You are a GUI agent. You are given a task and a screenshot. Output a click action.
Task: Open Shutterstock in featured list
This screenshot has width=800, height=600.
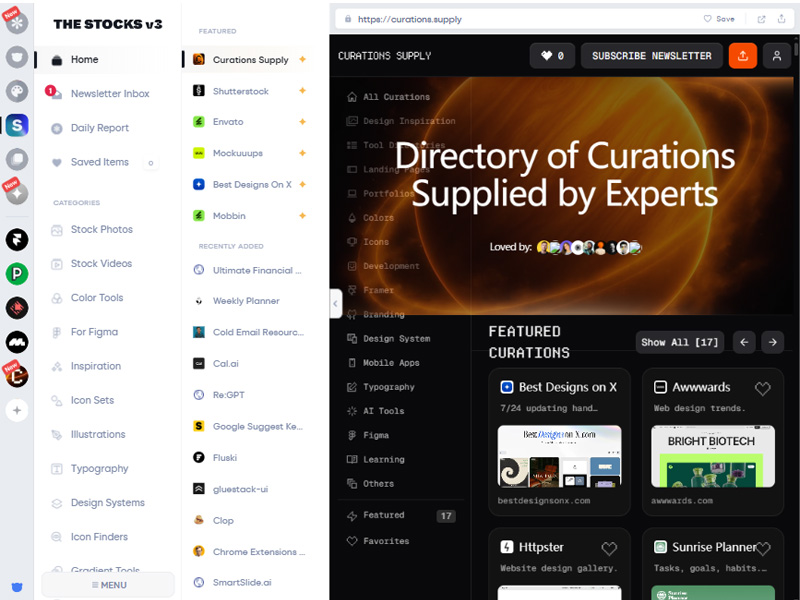pyautogui.click(x=240, y=91)
